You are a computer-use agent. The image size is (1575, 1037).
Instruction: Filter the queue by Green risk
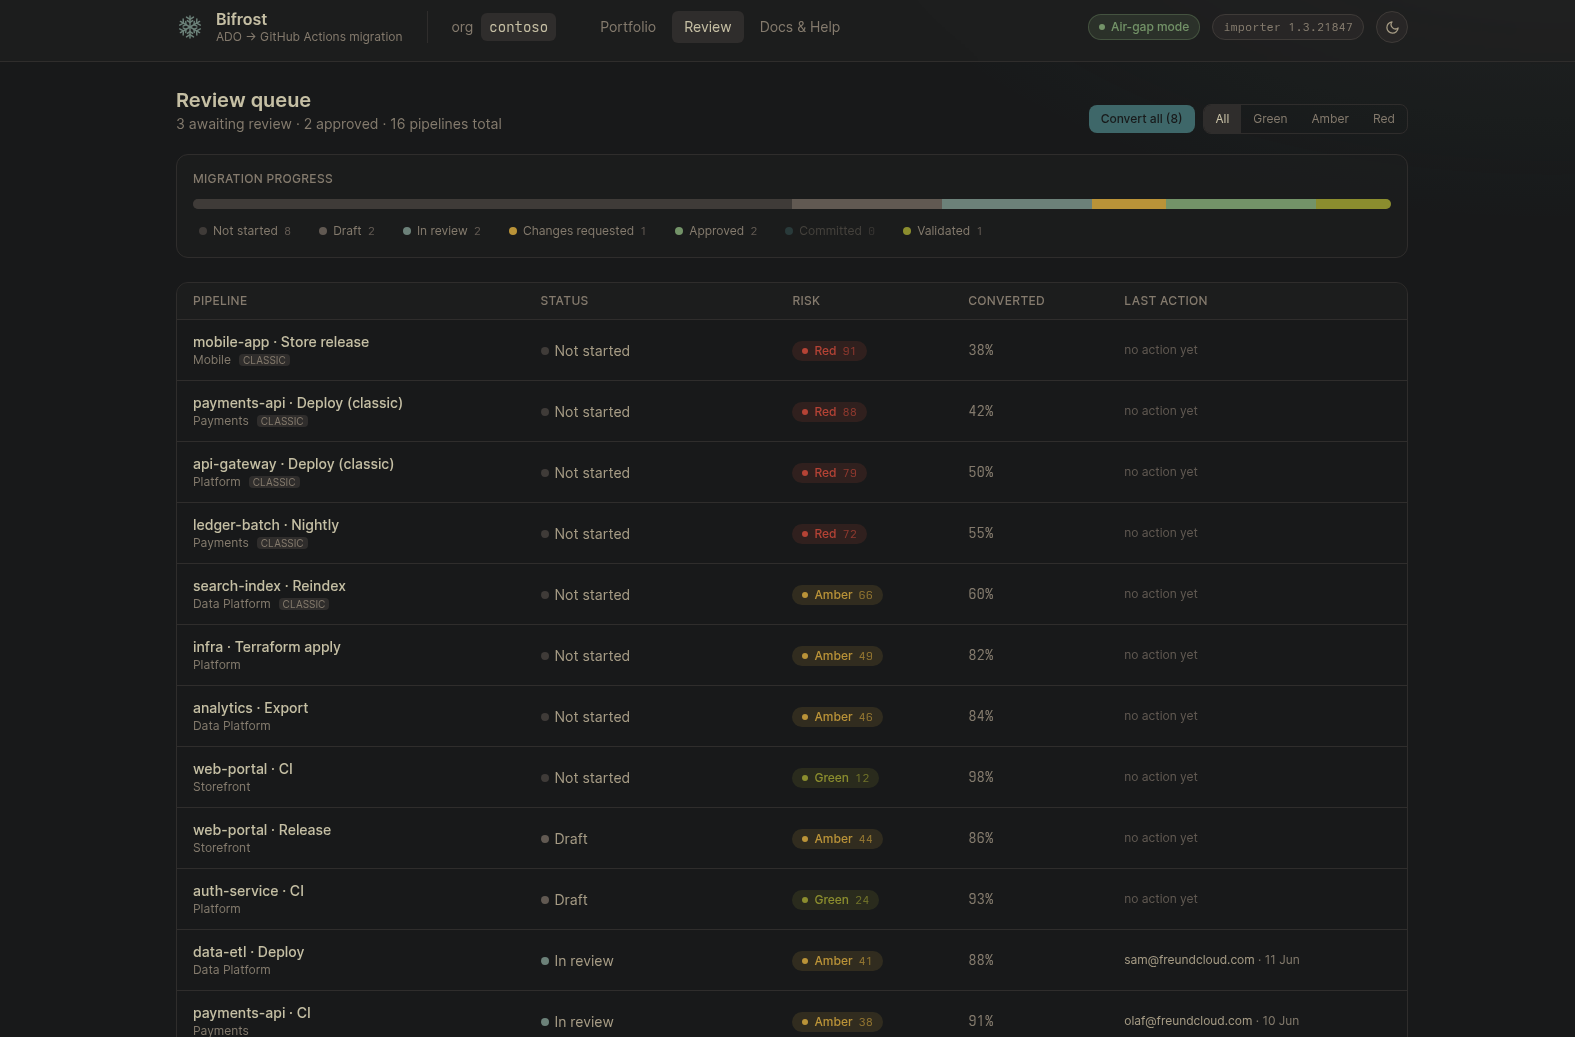(x=1270, y=119)
